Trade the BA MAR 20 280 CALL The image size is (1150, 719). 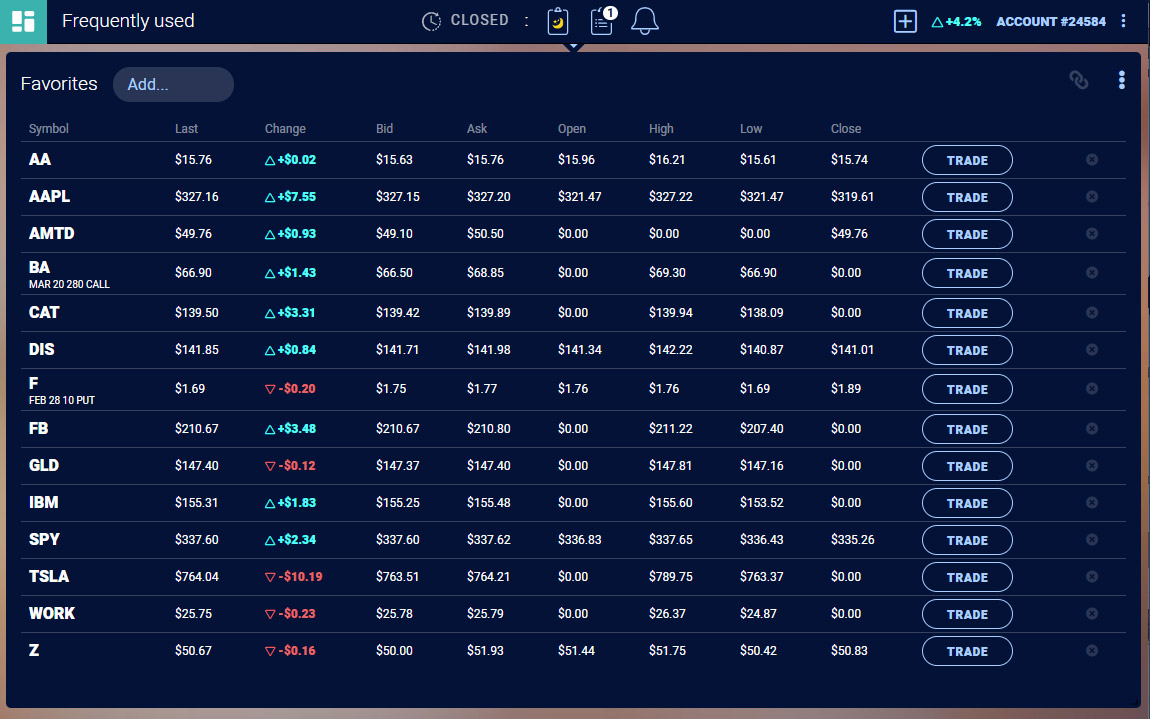coord(967,273)
